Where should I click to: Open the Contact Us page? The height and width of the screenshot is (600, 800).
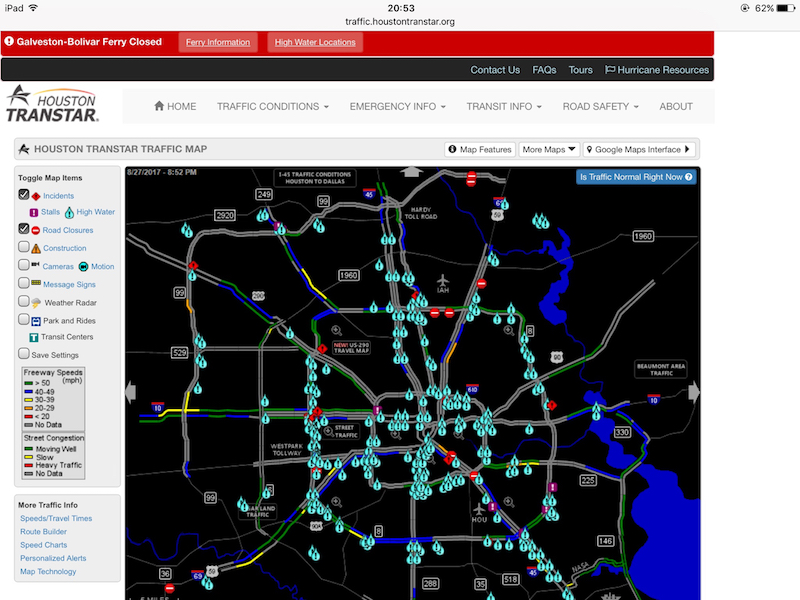(495, 70)
